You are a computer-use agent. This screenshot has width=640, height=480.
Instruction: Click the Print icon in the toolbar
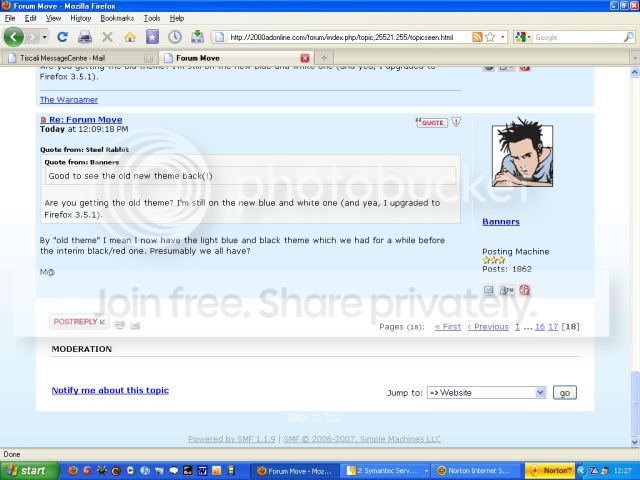(x=85, y=37)
